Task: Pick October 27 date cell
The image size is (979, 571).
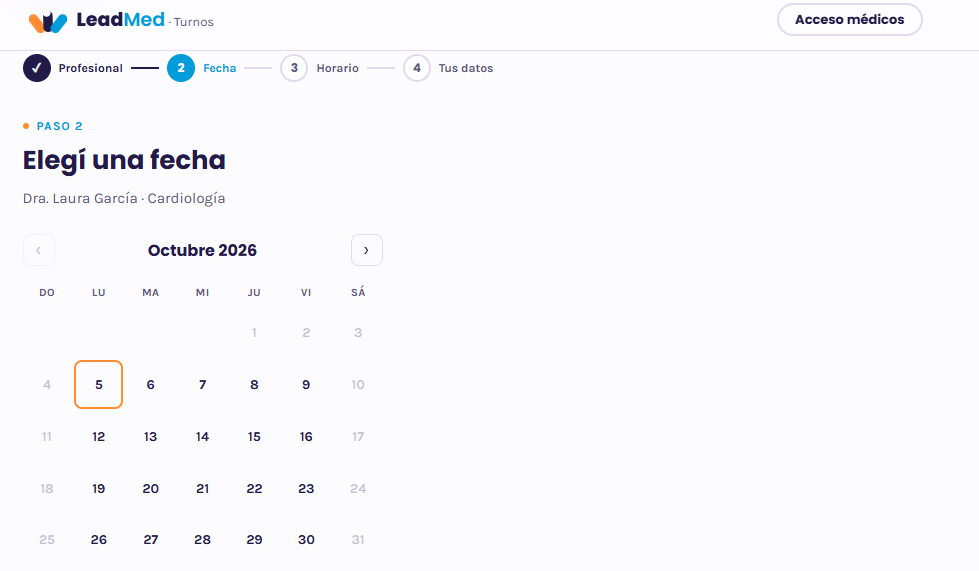Action: pos(150,540)
